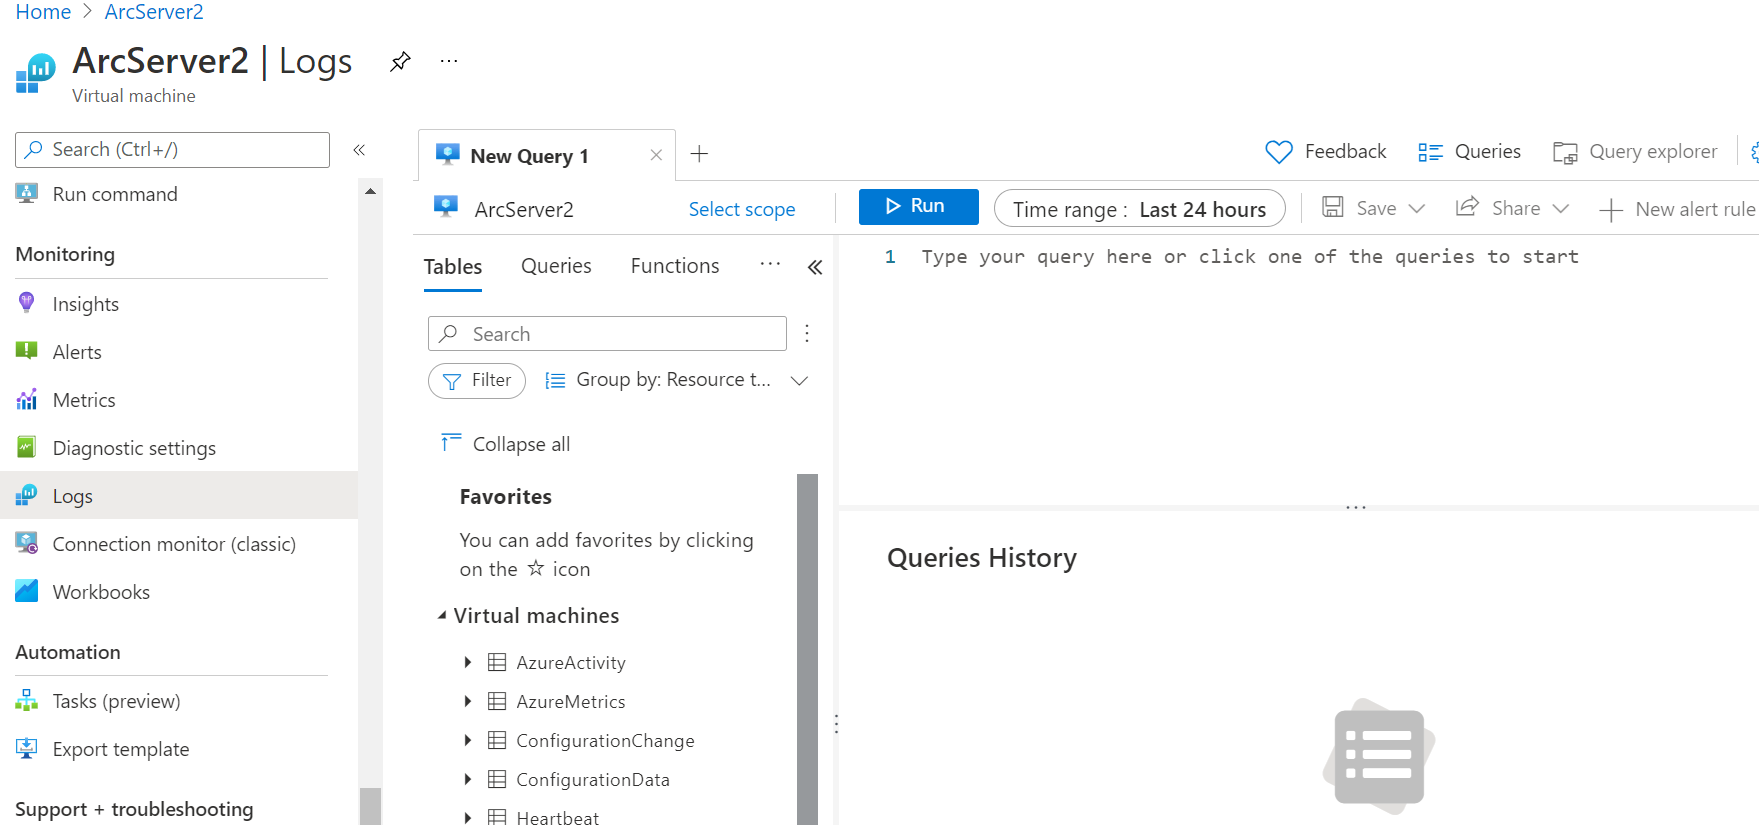Open the Group by: Resource type dropdown
The image size is (1759, 825).
tap(676, 380)
